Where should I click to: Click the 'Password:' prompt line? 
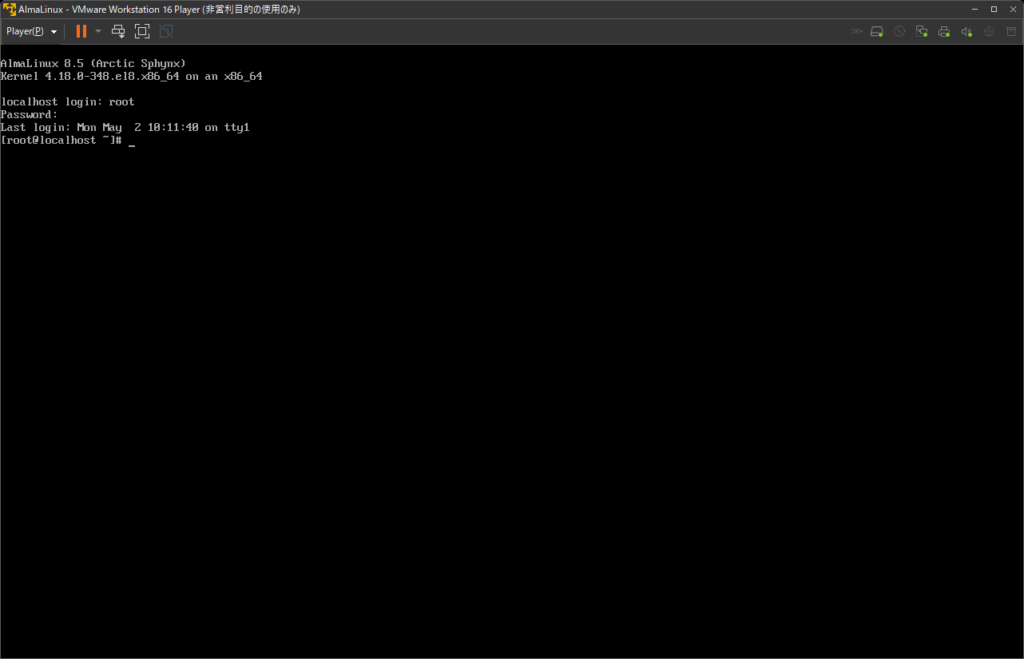29,115
